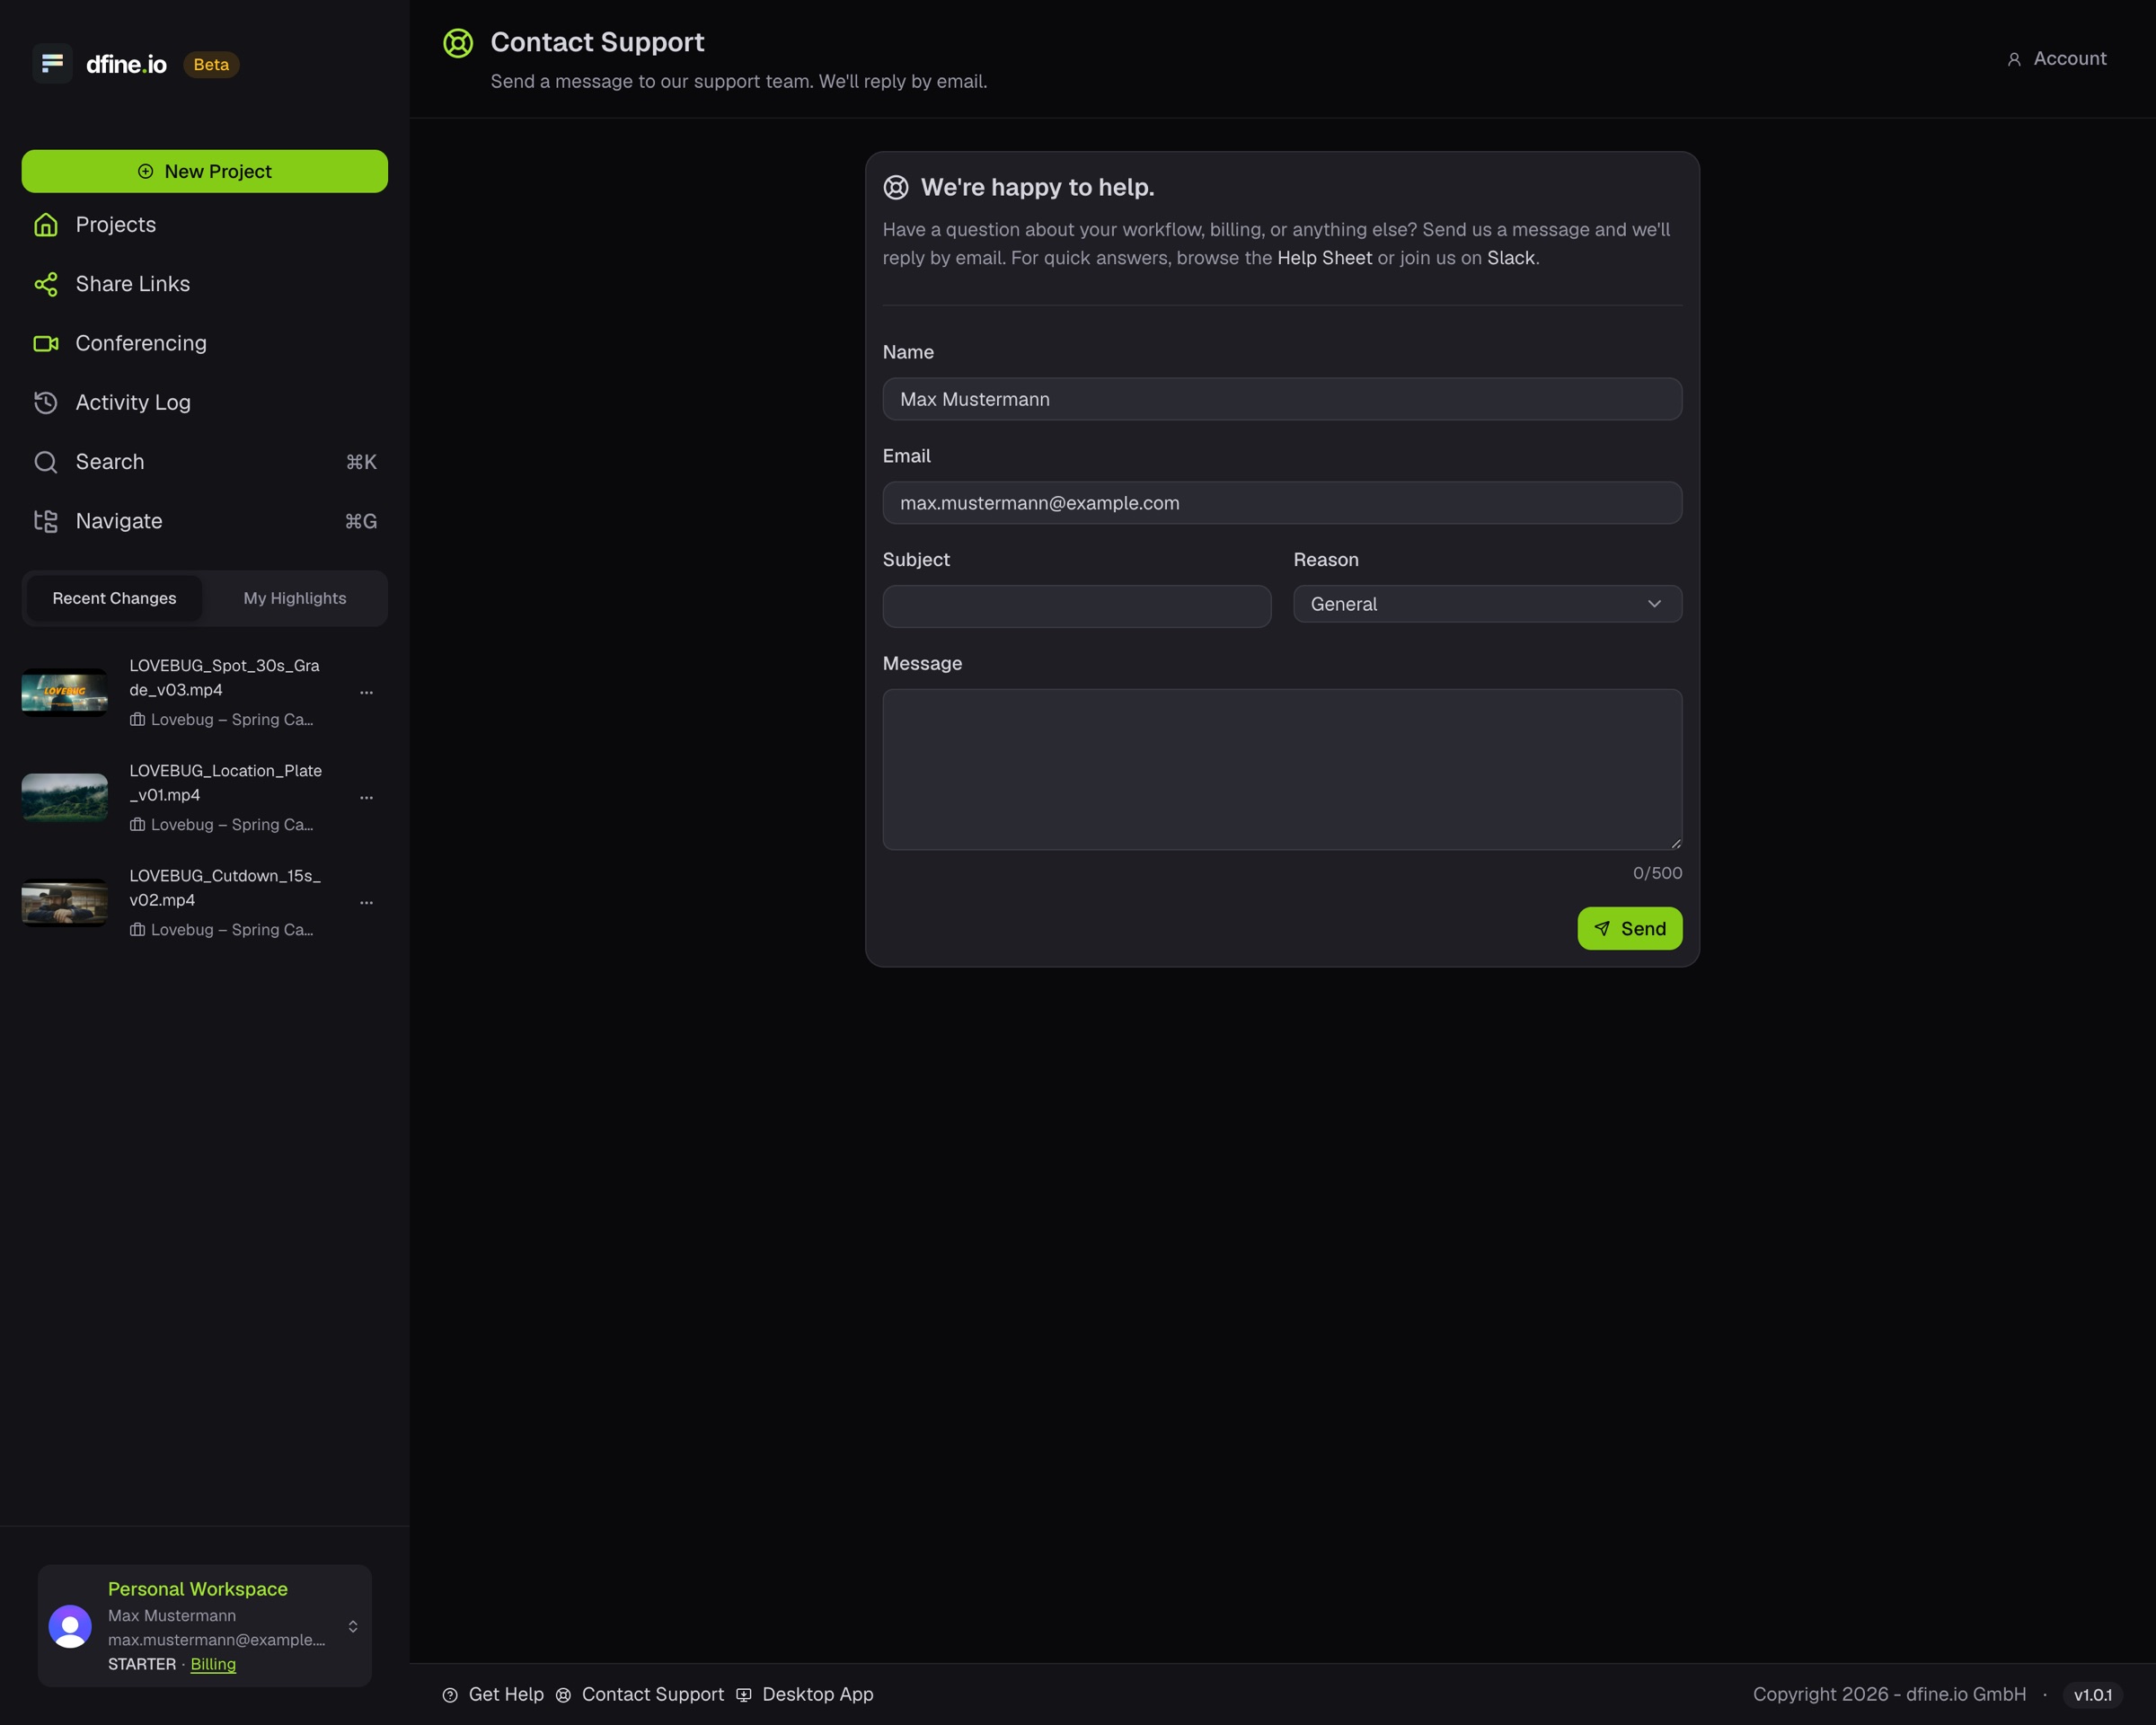Click the Personal Workspace label

(197, 1589)
